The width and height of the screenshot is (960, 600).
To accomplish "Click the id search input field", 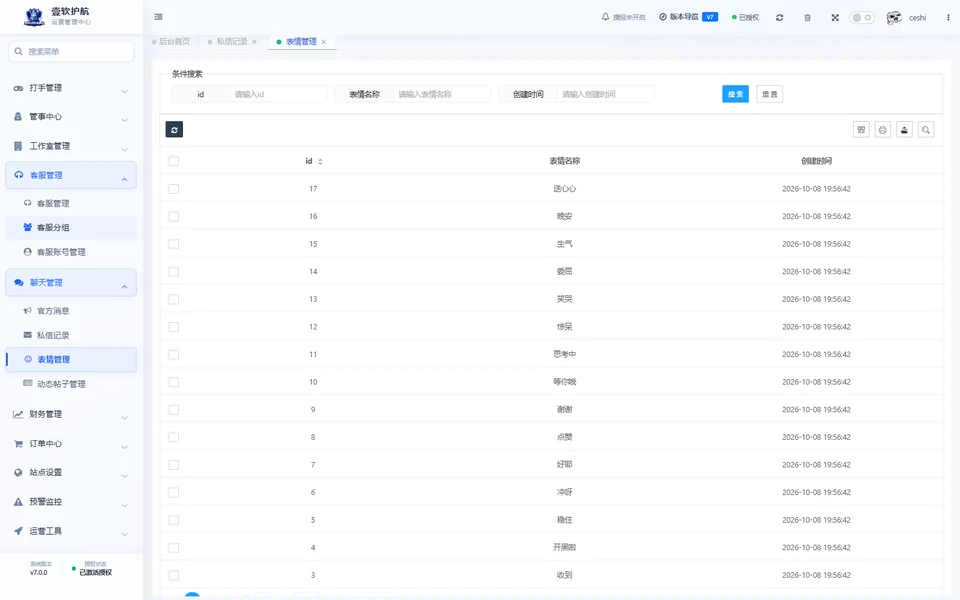I will tap(279, 94).
